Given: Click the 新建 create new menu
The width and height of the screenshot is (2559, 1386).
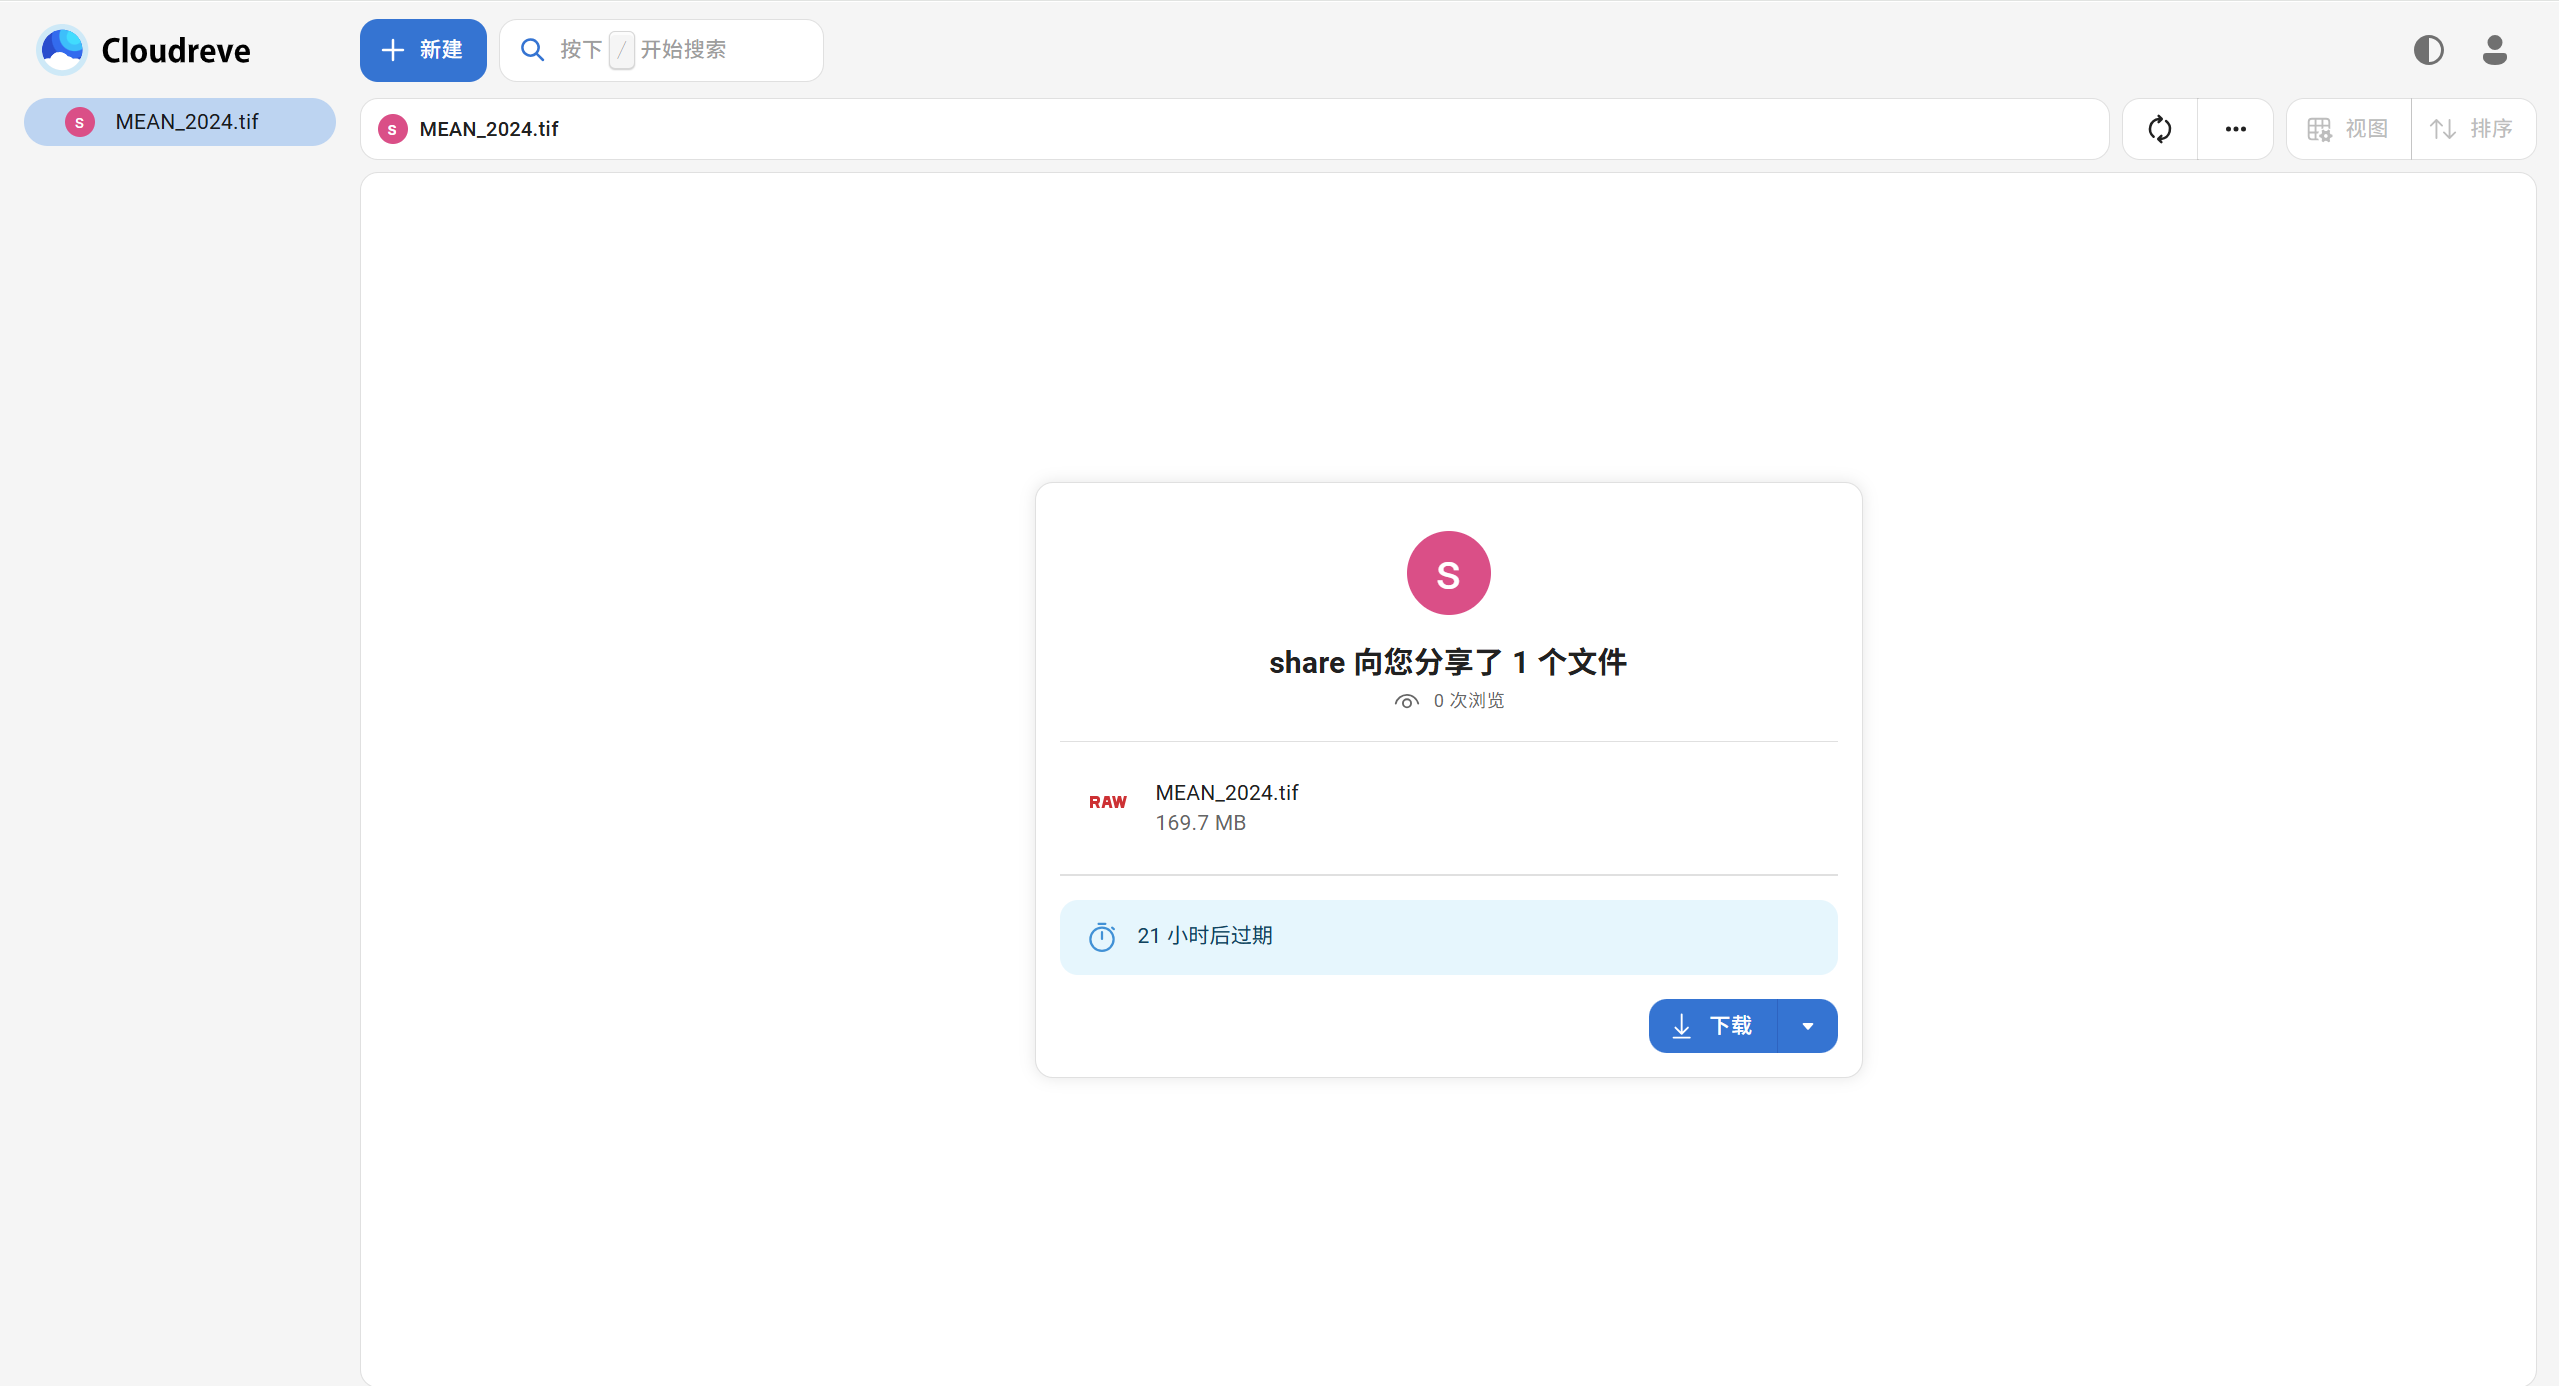Looking at the screenshot, I should [x=422, y=49].
